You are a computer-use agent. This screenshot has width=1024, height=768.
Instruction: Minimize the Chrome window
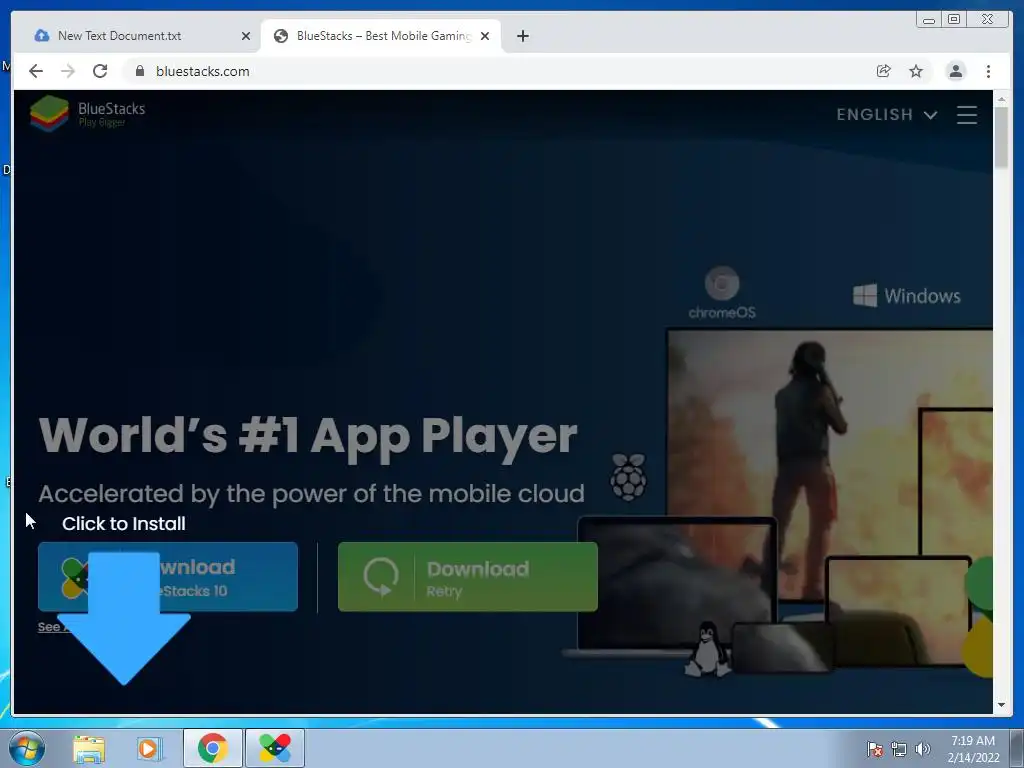929,20
